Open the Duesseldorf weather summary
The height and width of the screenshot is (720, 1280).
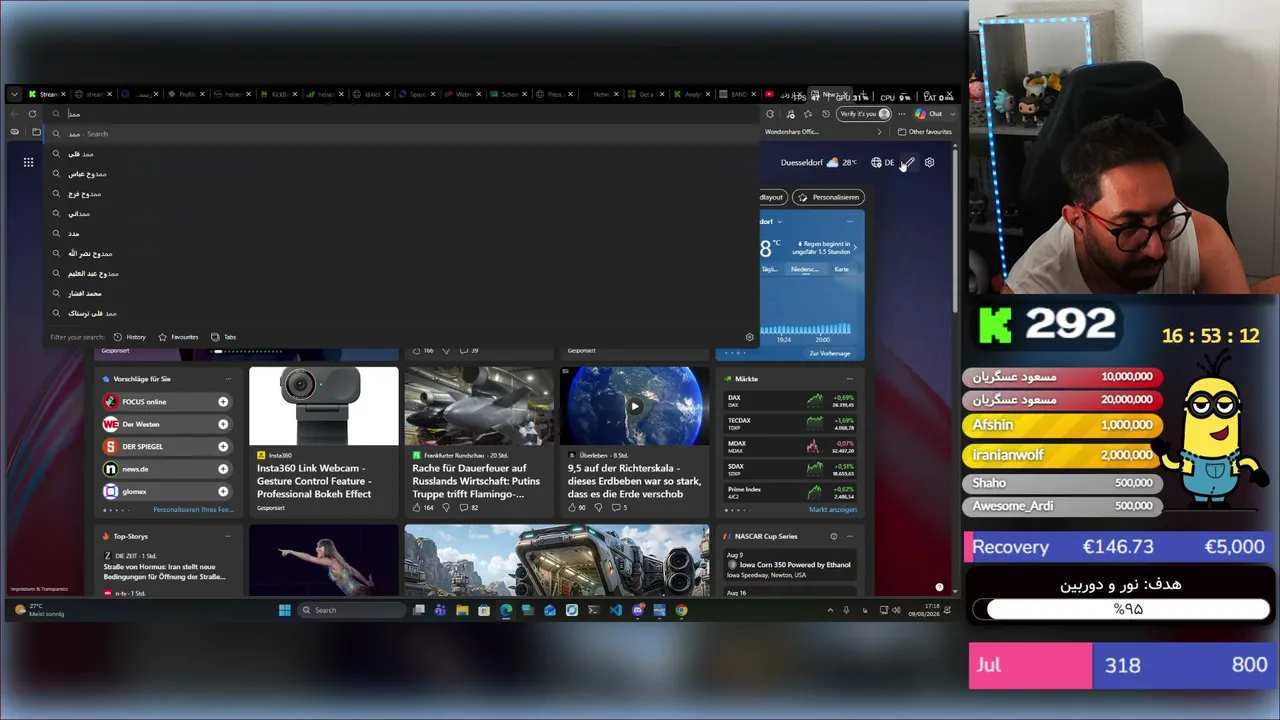pos(819,162)
